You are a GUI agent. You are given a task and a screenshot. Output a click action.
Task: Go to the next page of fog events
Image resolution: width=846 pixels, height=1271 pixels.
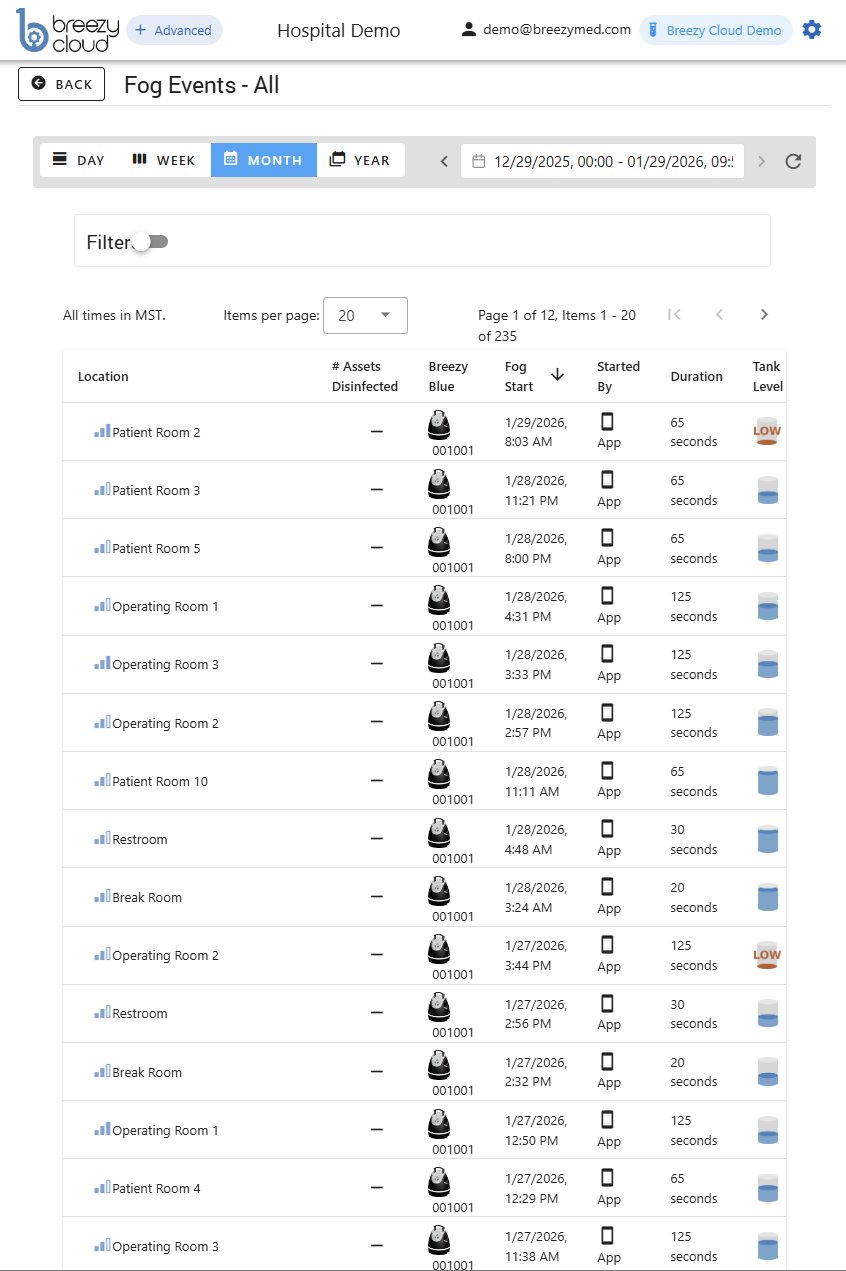764,314
